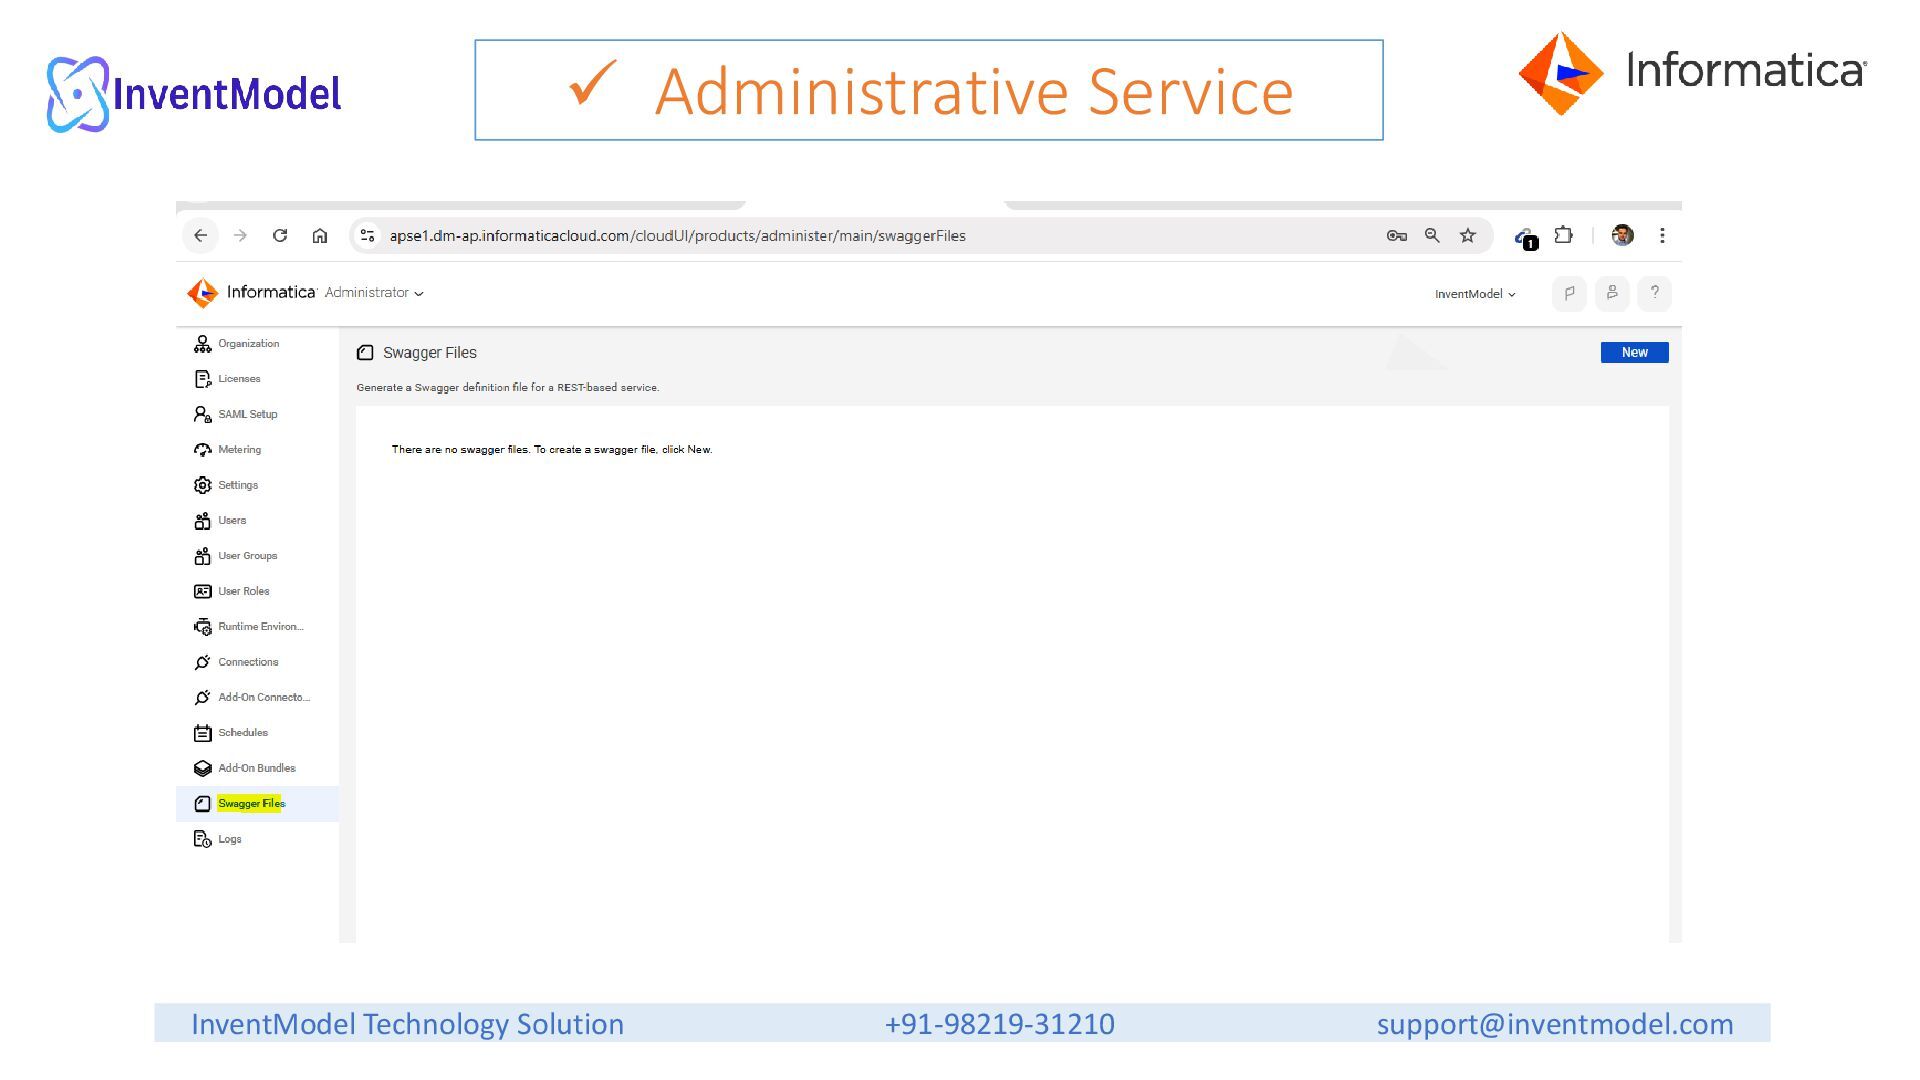Select the Licenses menu item

coord(239,379)
